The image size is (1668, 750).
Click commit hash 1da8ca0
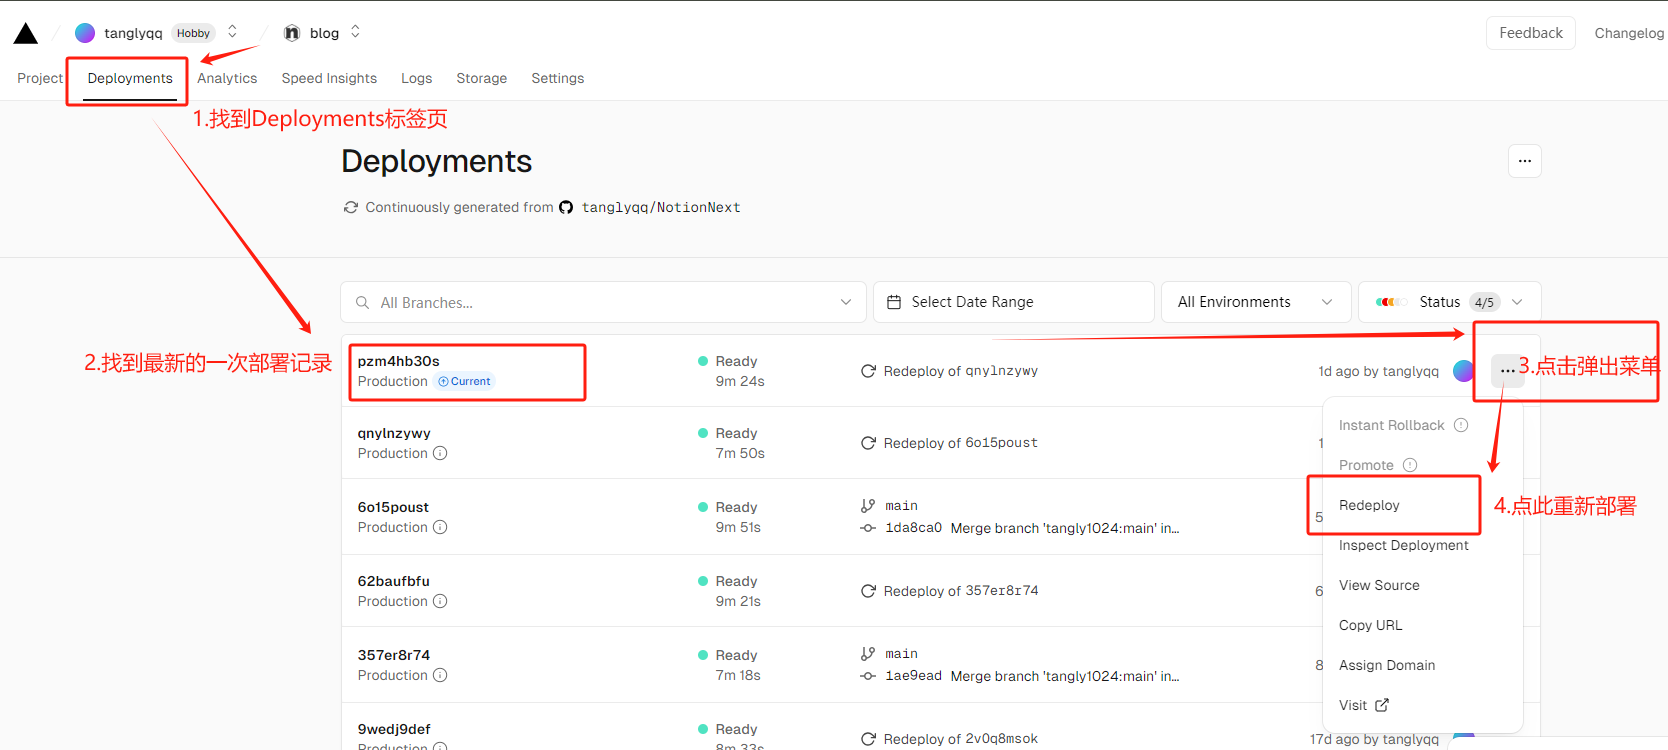(913, 528)
